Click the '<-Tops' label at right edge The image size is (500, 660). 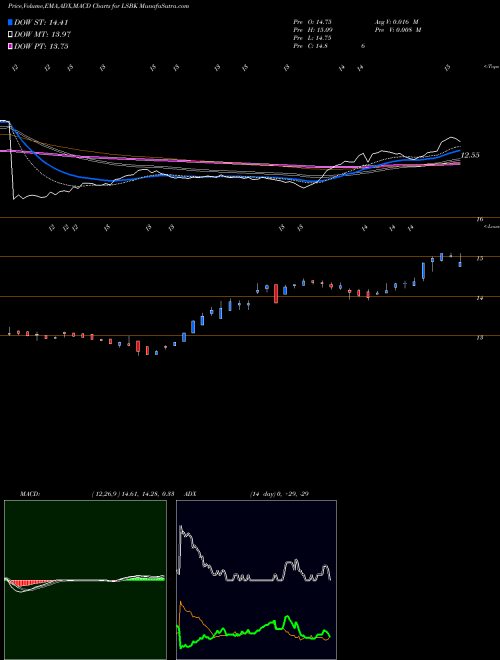pyautogui.click(x=492, y=67)
